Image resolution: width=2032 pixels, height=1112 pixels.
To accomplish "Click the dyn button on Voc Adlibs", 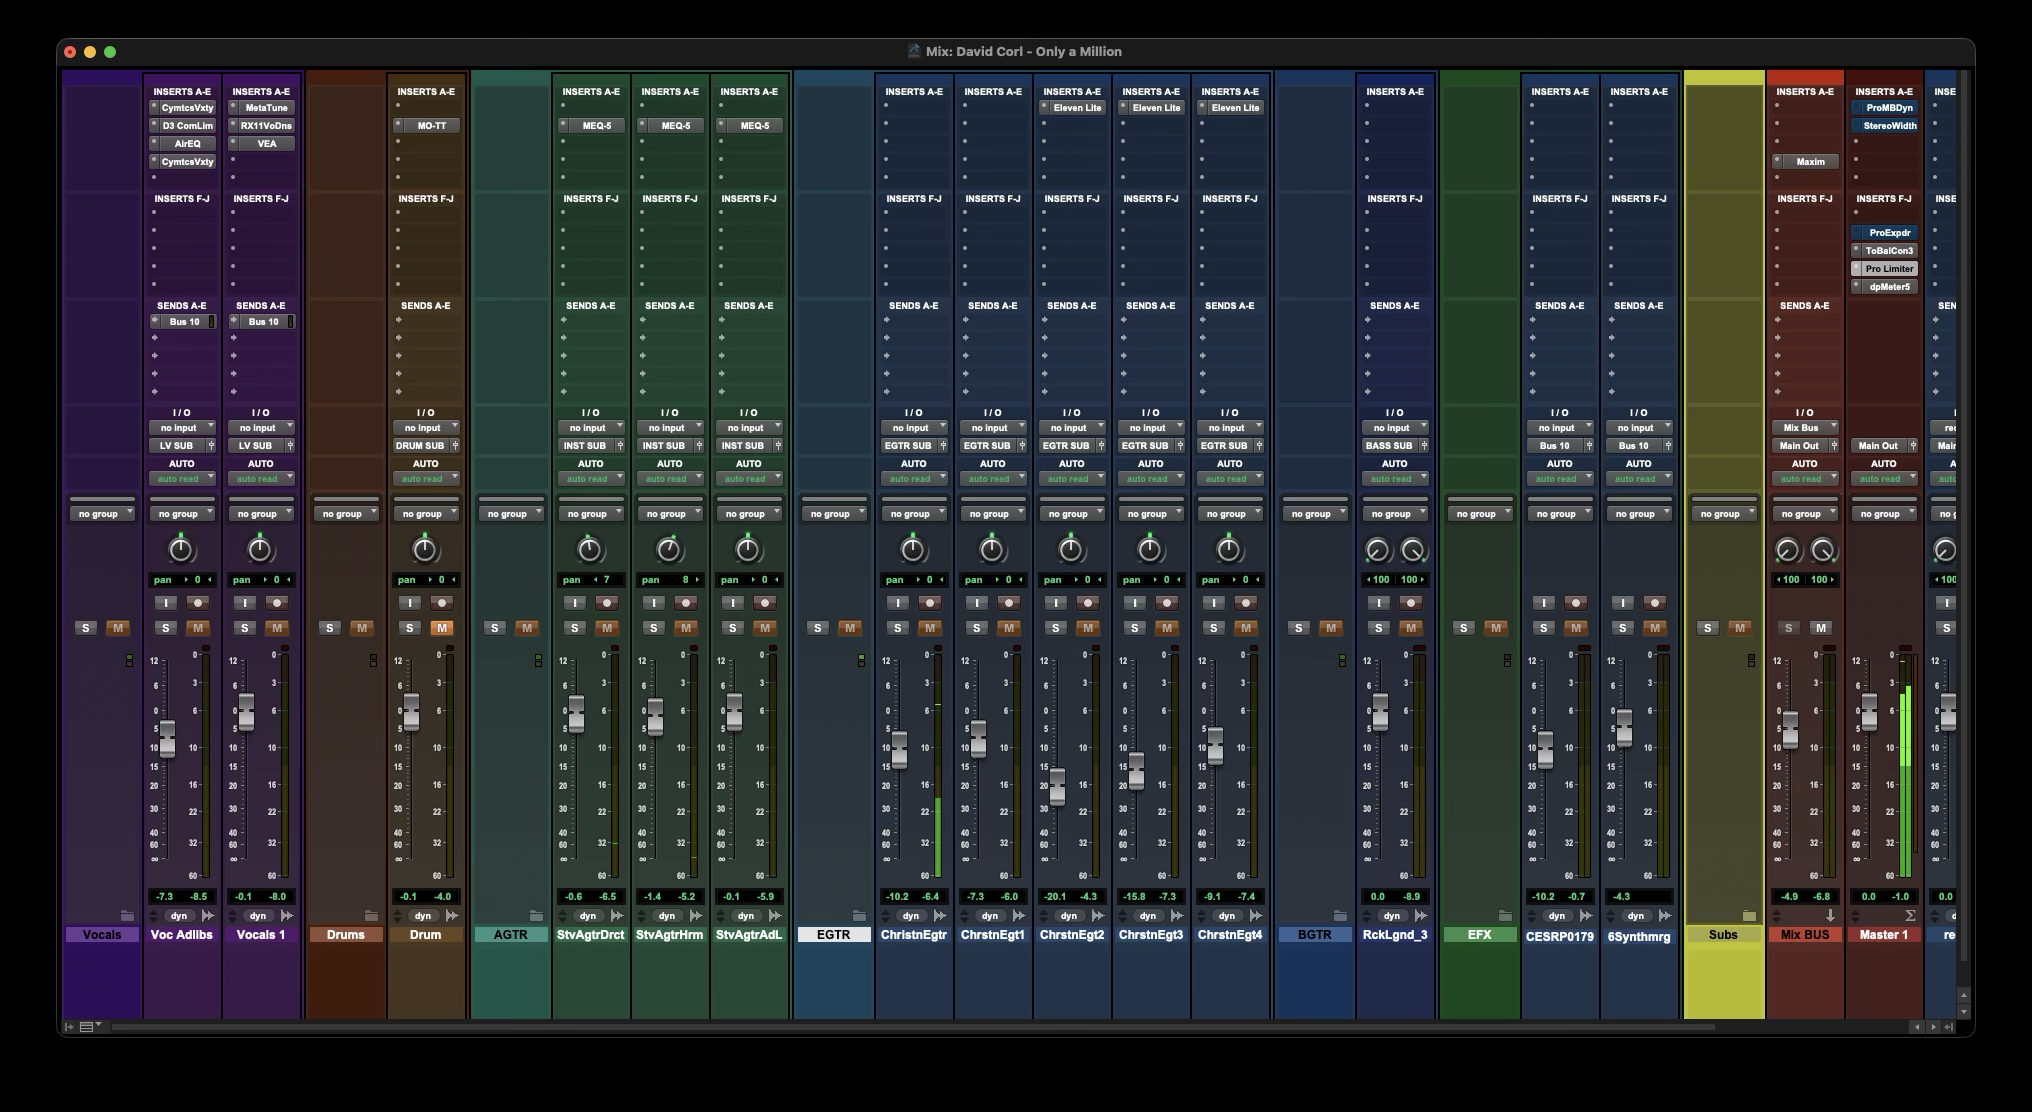I will pyautogui.click(x=179, y=916).
